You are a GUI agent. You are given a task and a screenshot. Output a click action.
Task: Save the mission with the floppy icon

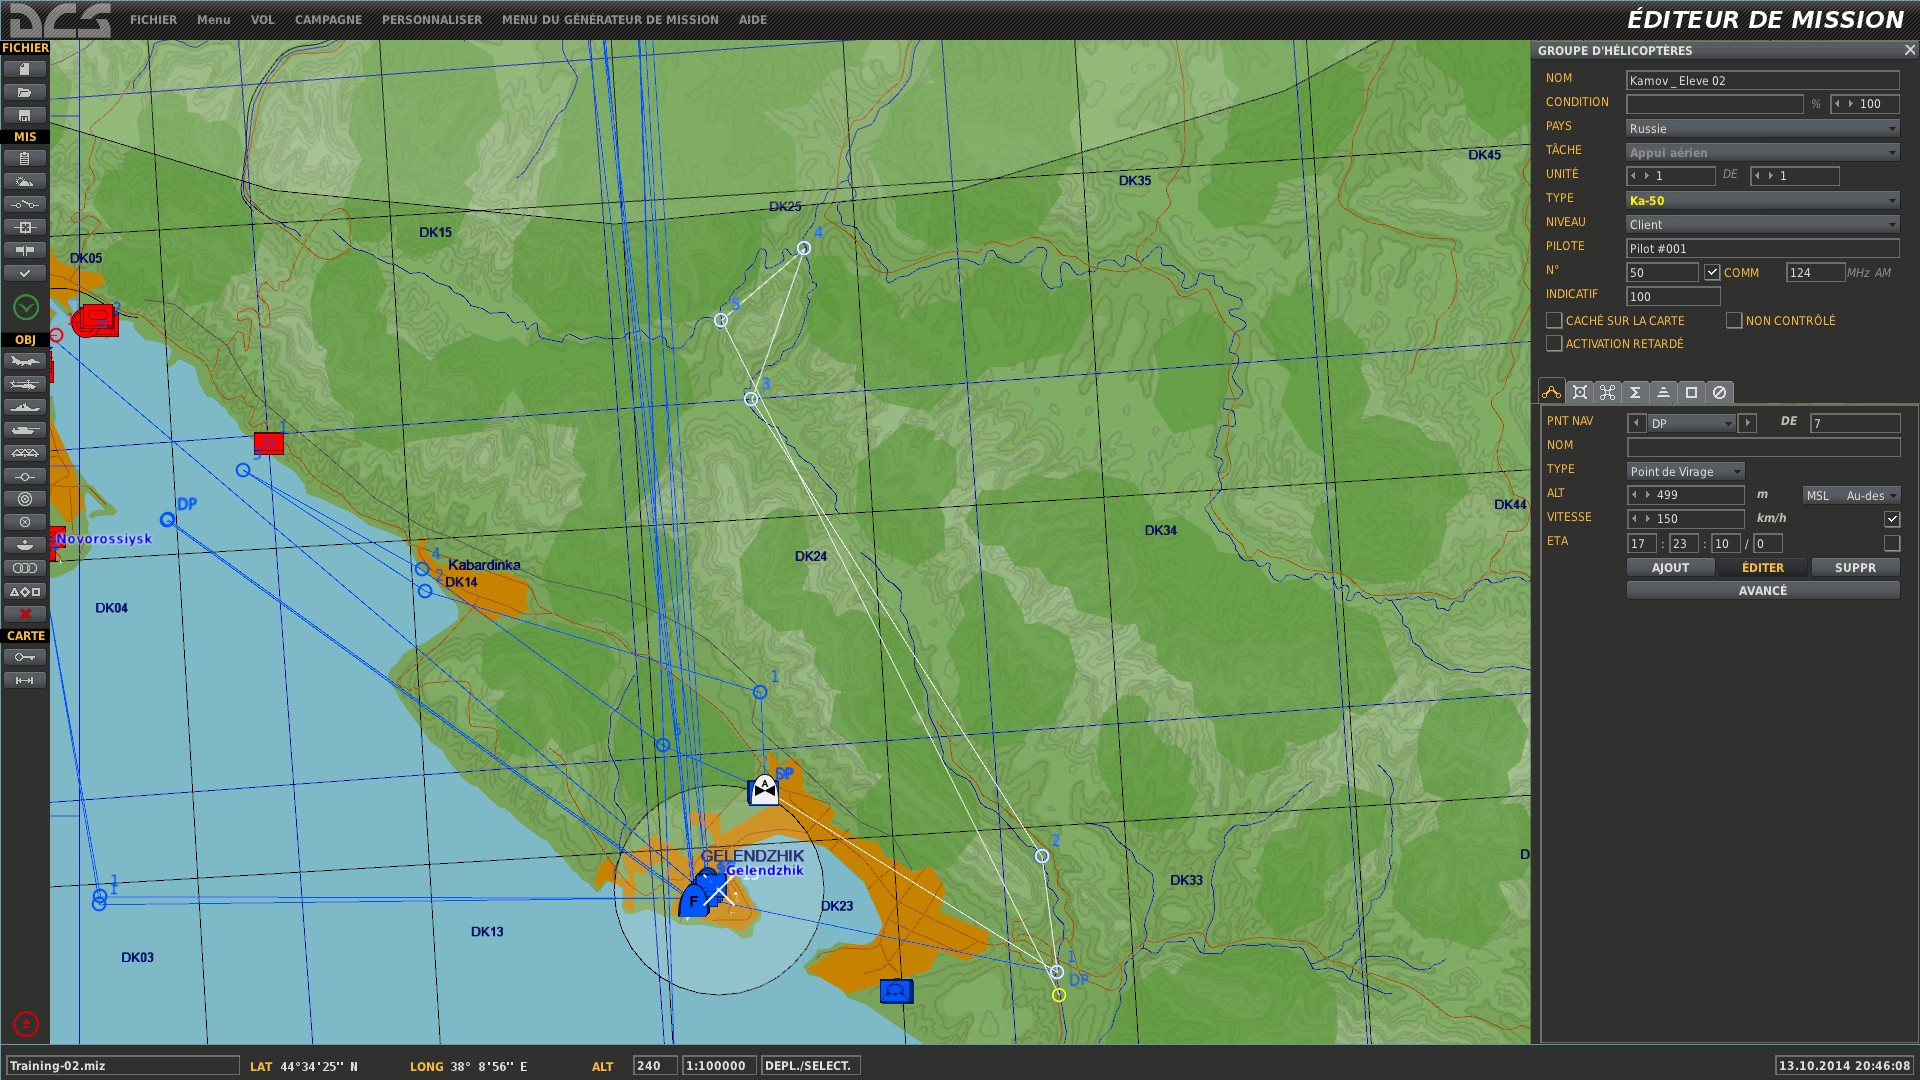(25, 115)
